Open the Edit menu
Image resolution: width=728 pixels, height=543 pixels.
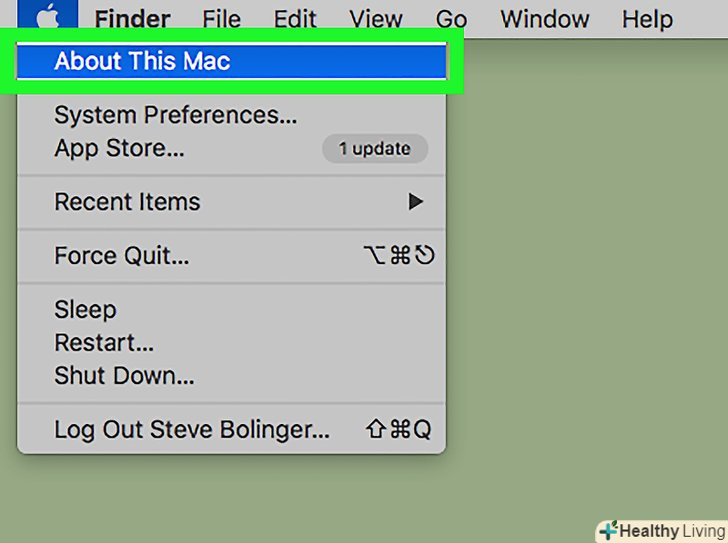pyautogui.click(x=295, y=19)
